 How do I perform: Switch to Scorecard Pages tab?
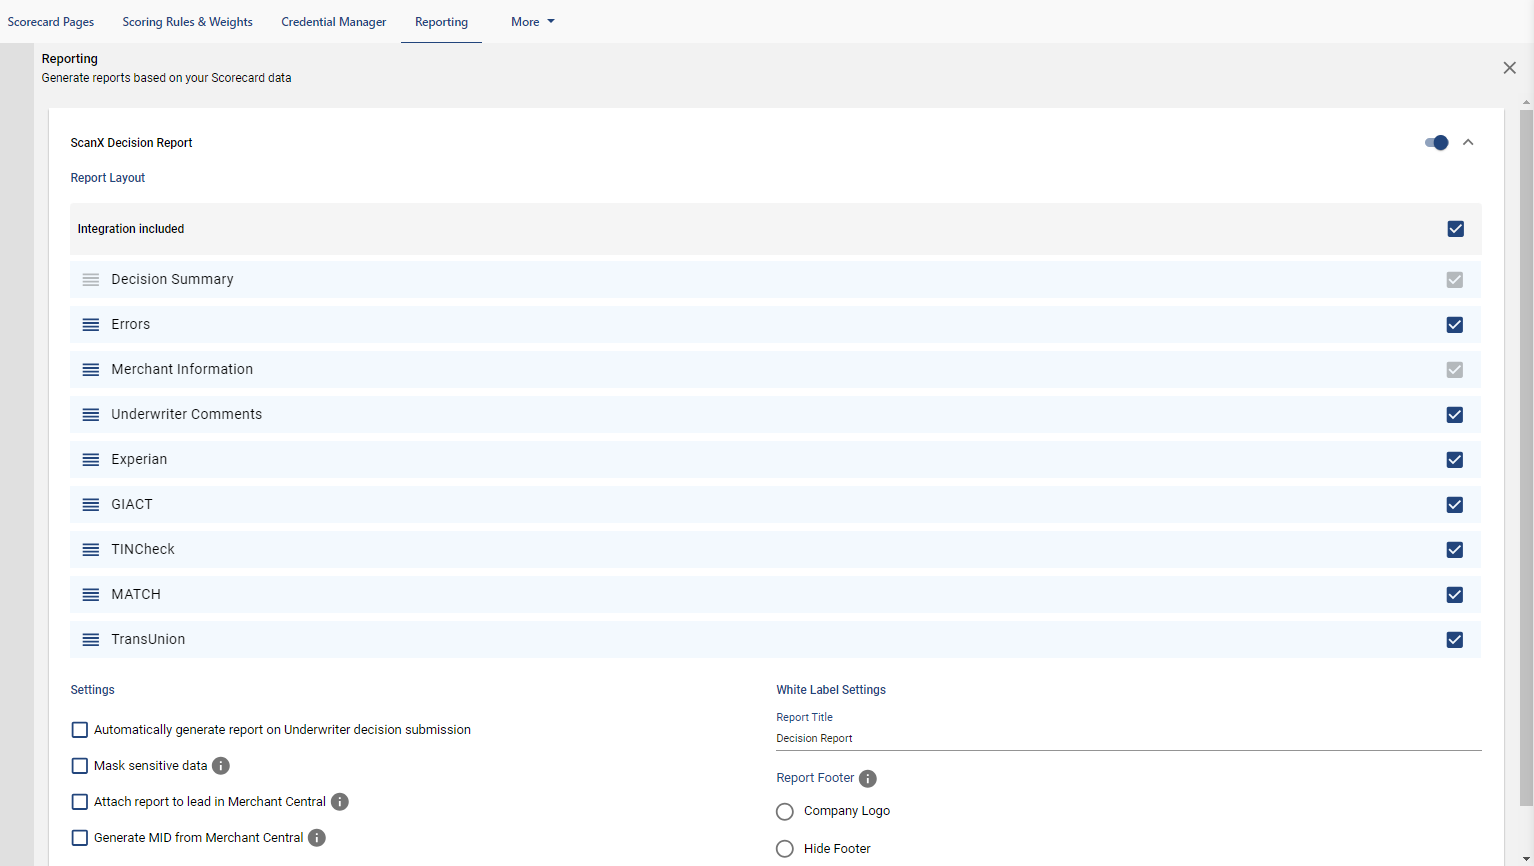51,22
